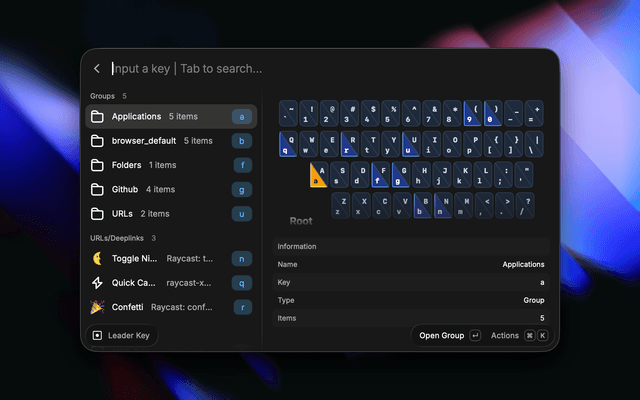
Task: Click the Return key badge beside Open Group
Action: pos(475,336)
